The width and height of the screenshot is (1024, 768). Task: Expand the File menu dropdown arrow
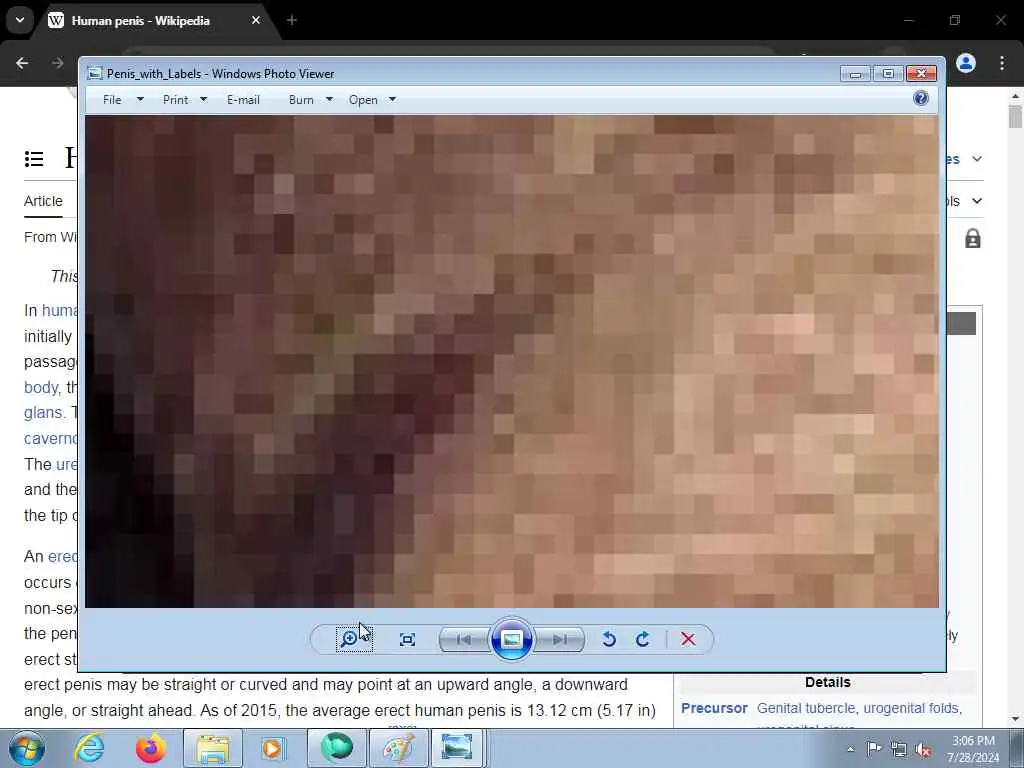[x=140, y=99]
